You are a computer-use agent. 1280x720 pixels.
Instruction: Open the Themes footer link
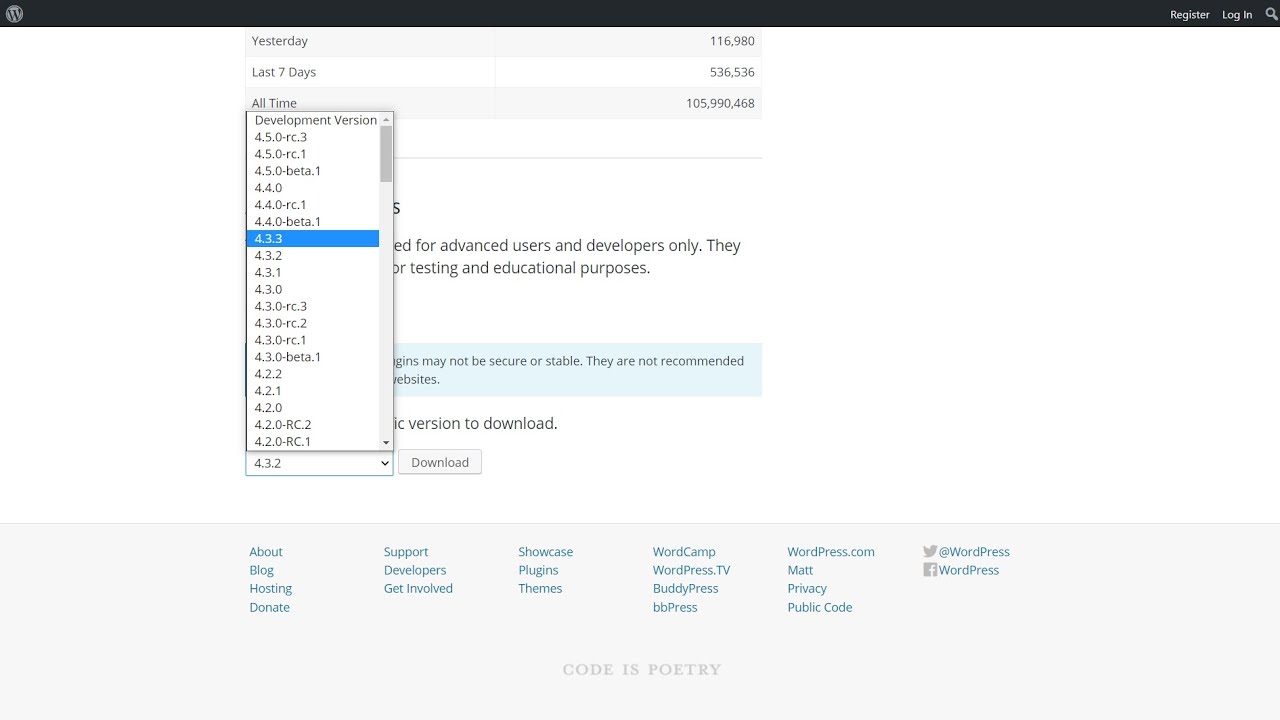(x=540, y=589)
